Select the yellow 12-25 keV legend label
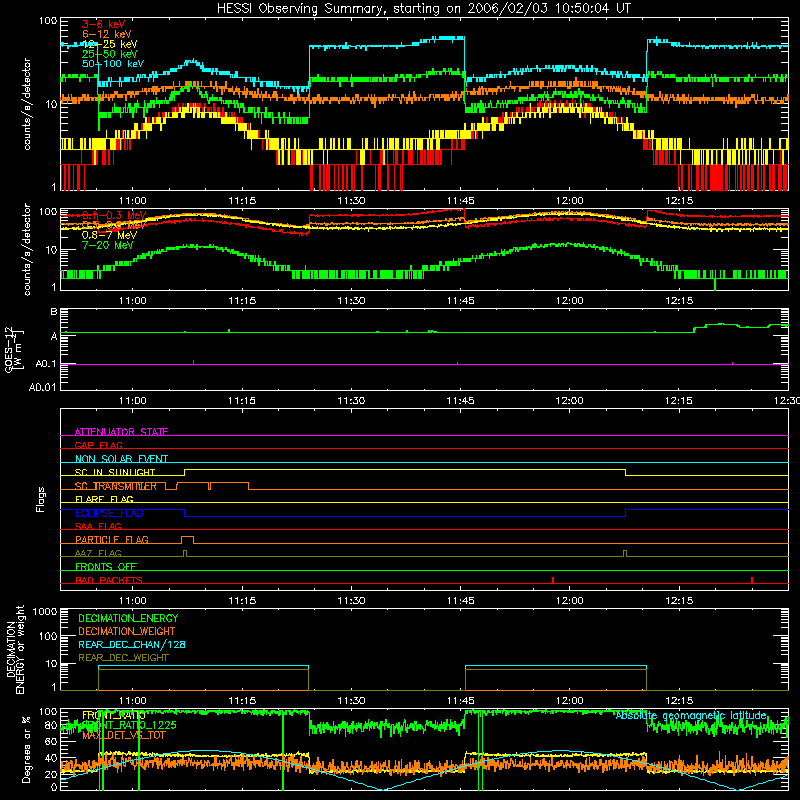Screen dimensions: 800x800 click(110, 44)
